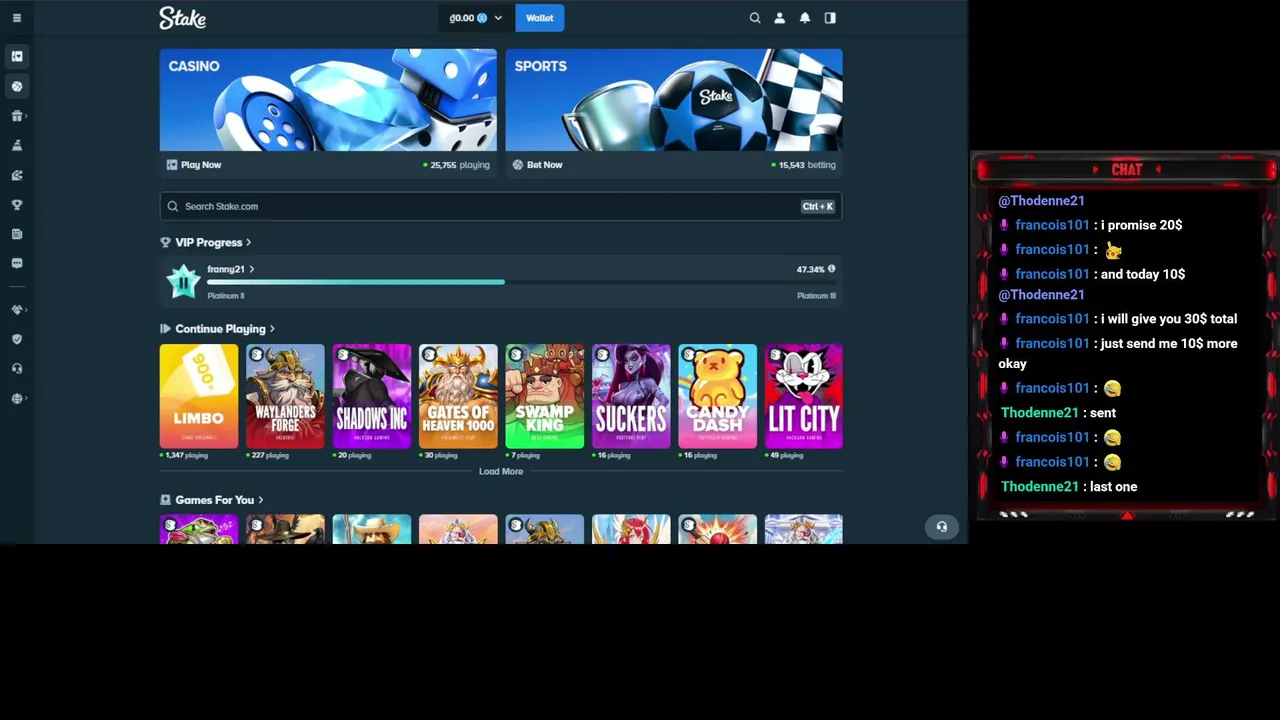
Task: Click the Wallet button
Action: (540, 18)
